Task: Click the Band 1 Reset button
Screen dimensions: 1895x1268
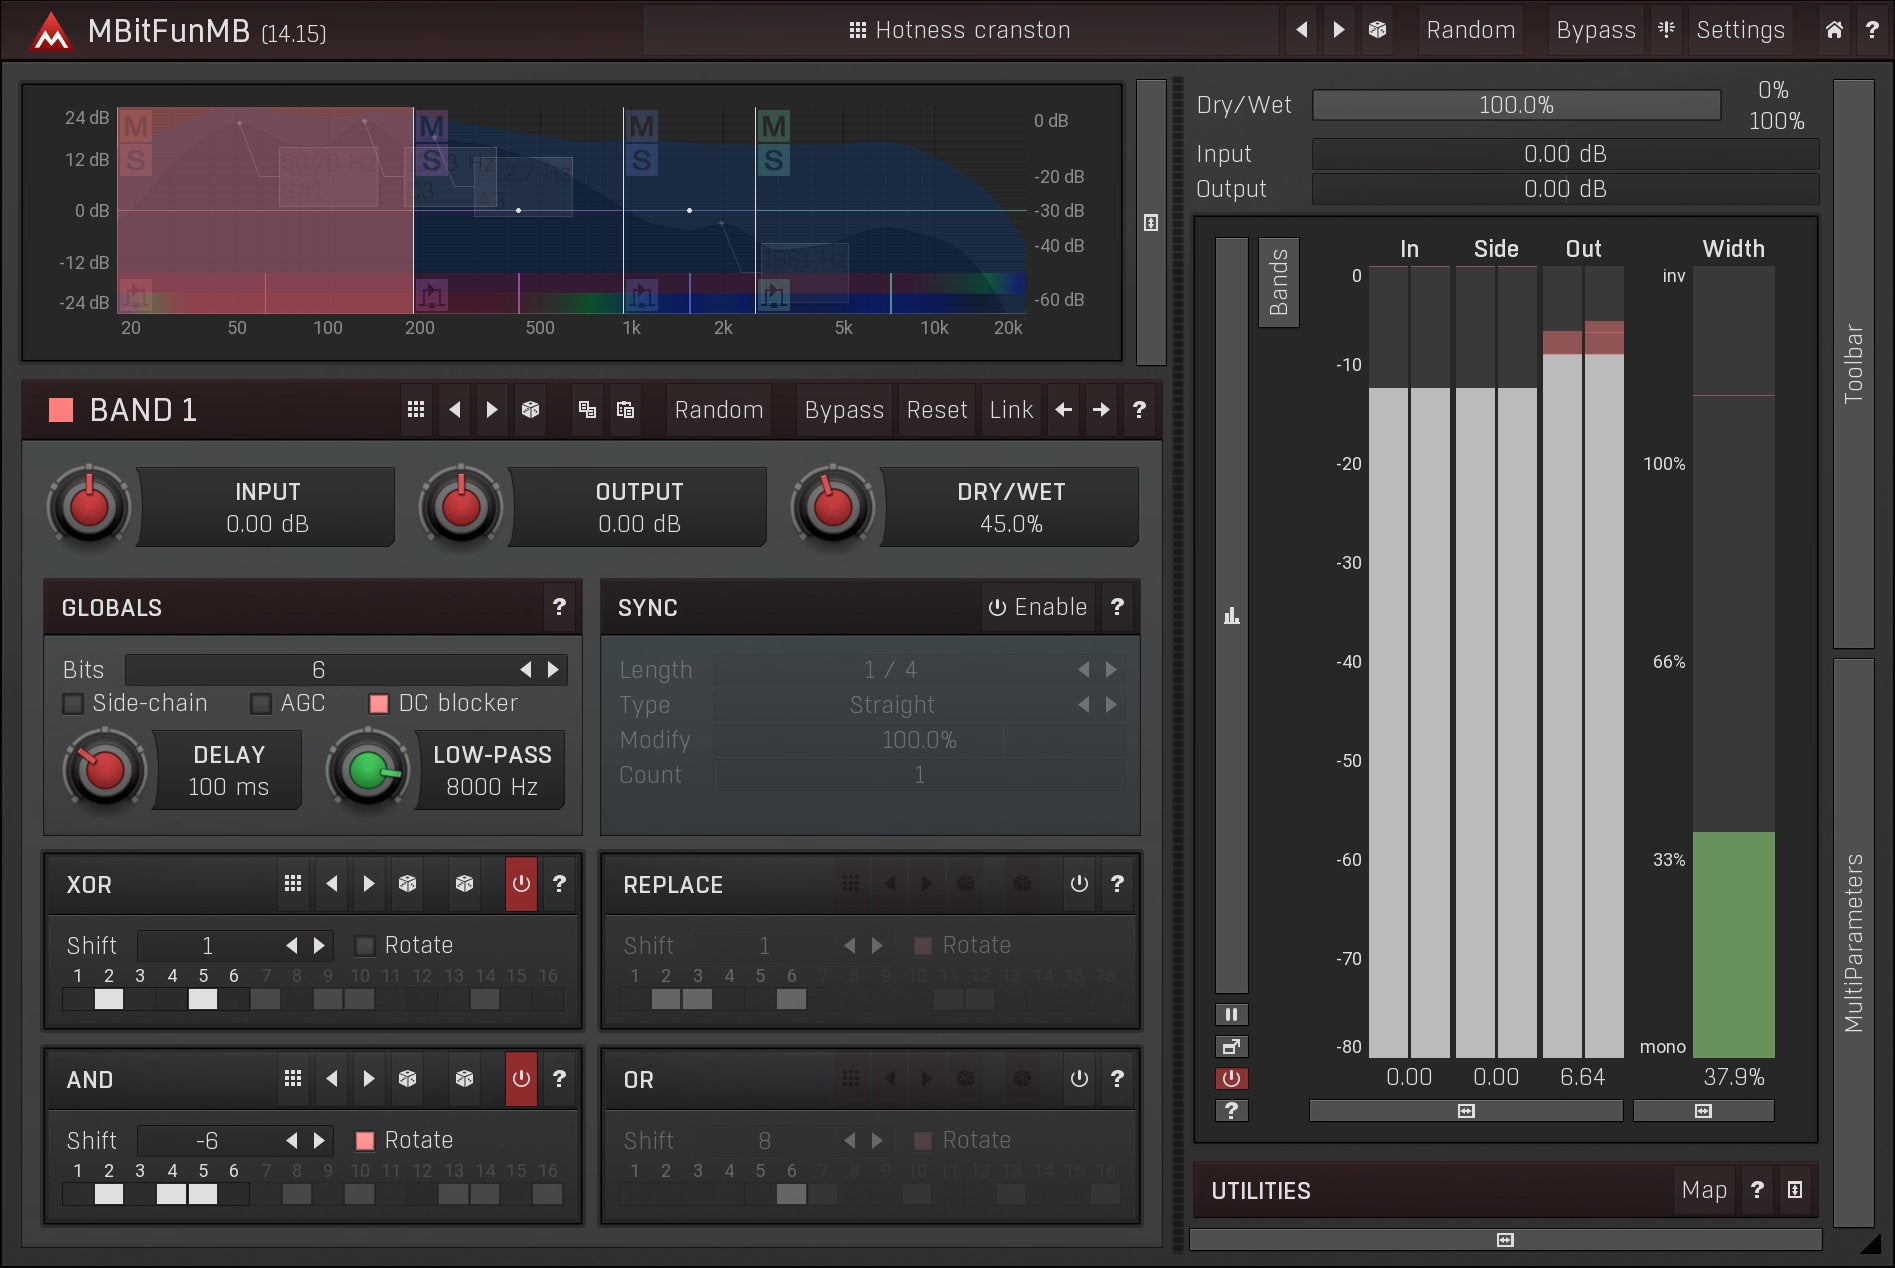Action: pos(936,410)
